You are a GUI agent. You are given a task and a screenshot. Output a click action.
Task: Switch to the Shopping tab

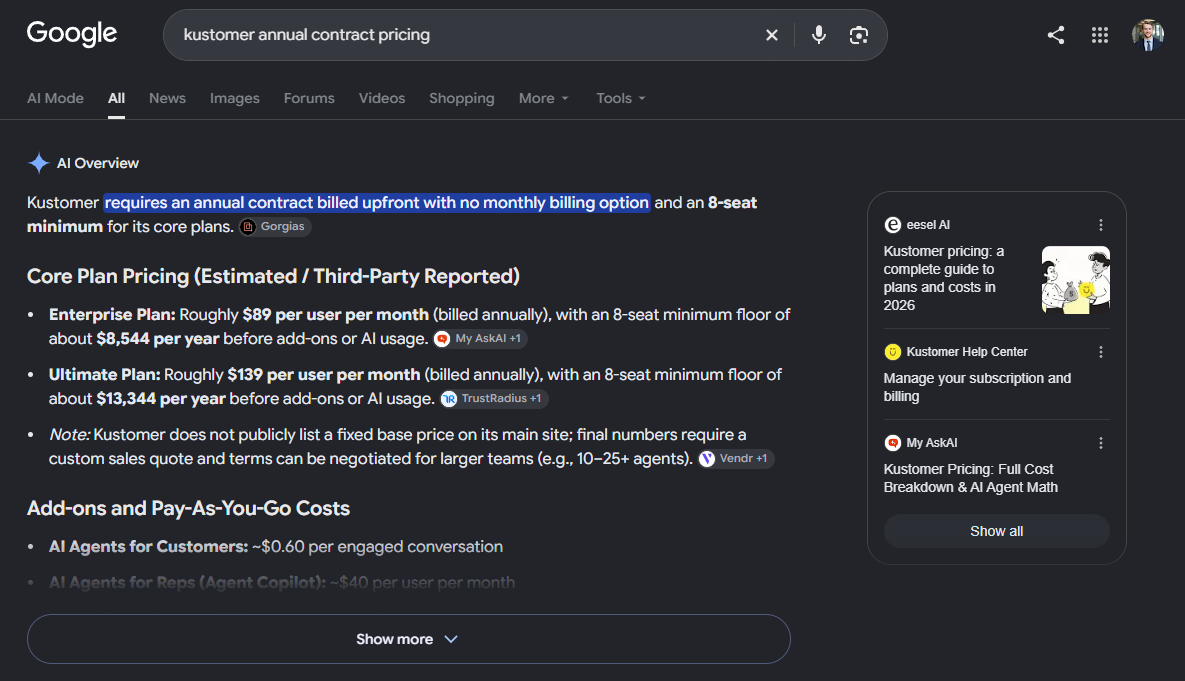[462, 98]
